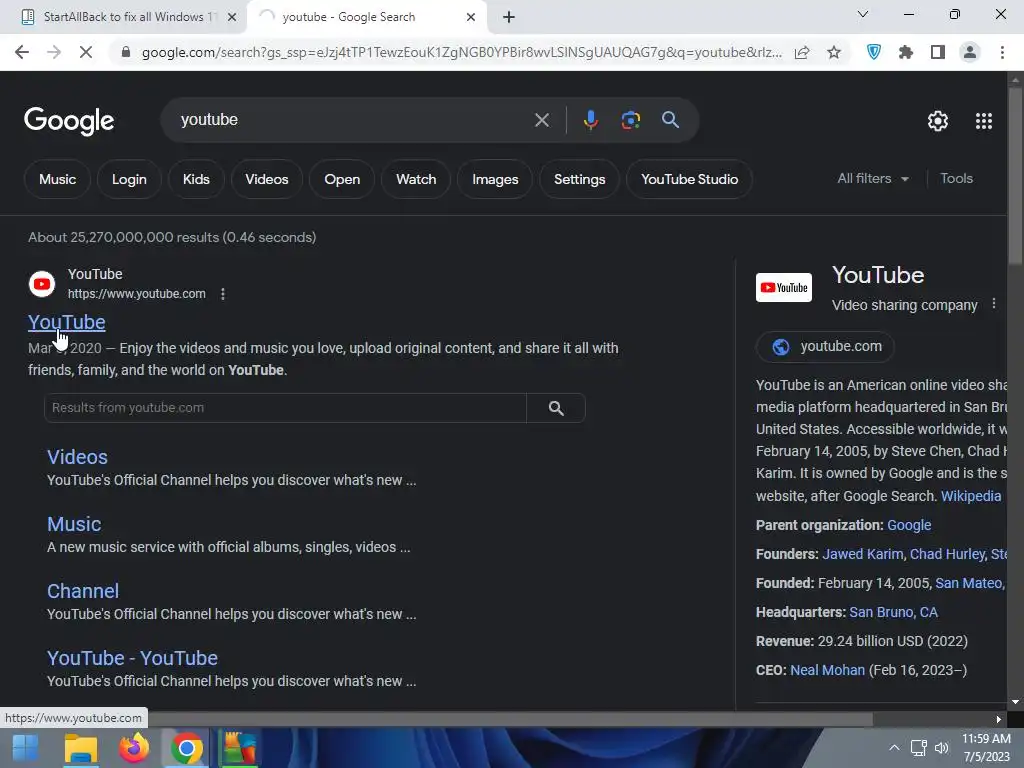1024x768 pixels.
Task: Open knowledge panel three-dot options
Action: click(993, 304)
